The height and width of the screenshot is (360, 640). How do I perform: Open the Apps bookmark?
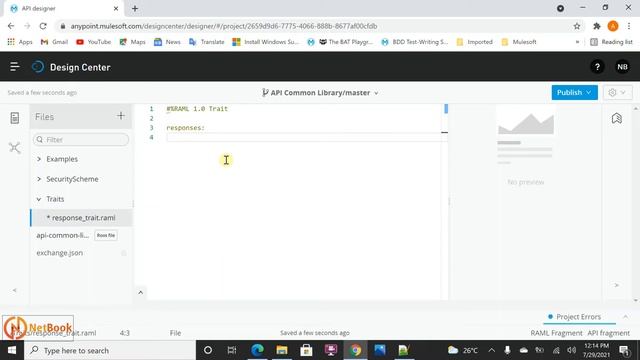[x=20, y=42]
